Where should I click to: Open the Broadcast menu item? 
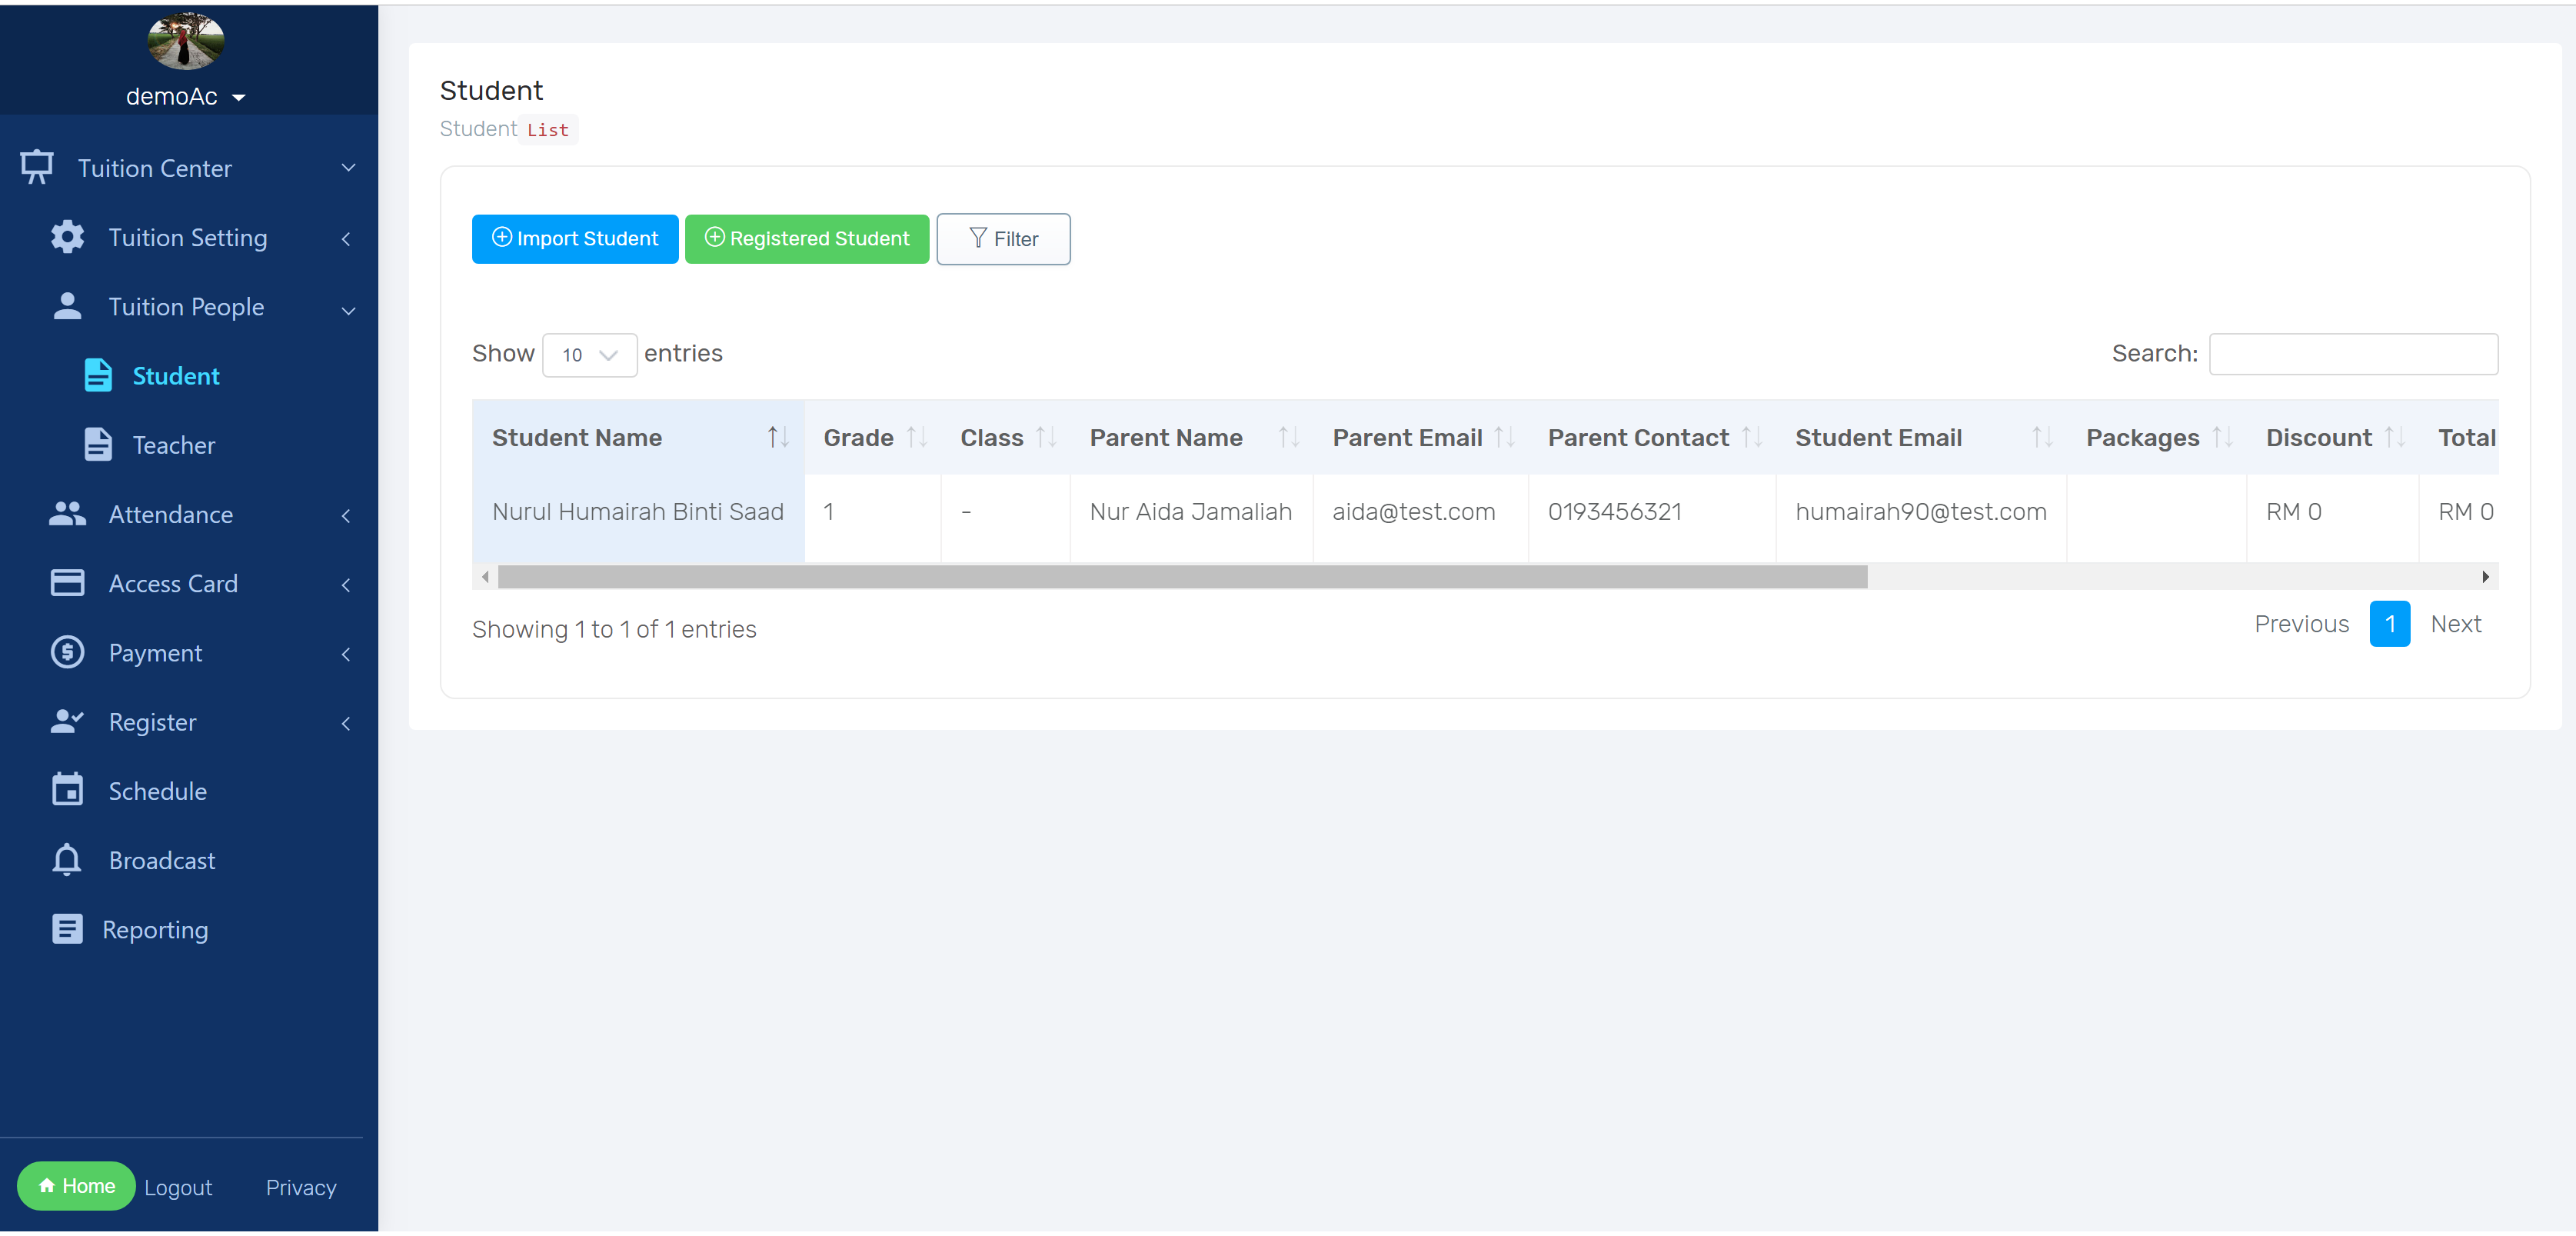[x=162, y=860]
